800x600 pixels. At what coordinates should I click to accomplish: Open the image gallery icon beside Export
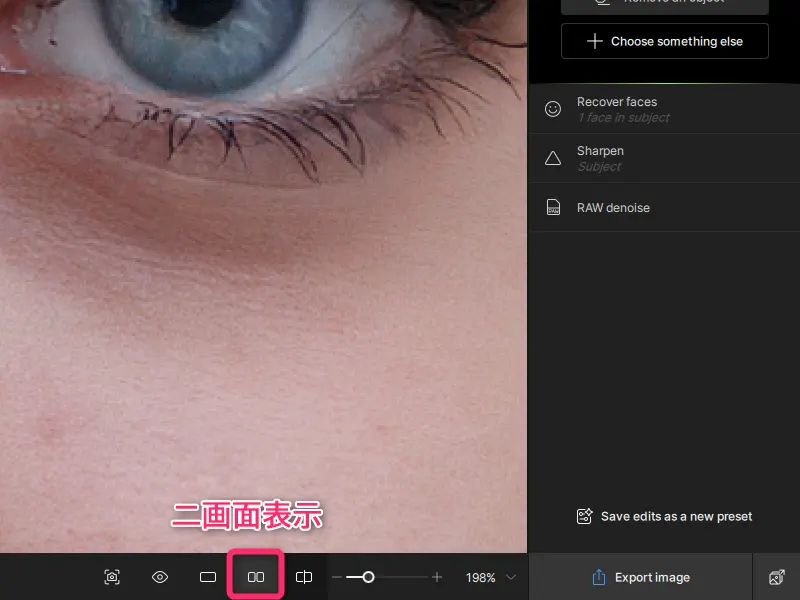coord(776,577)
